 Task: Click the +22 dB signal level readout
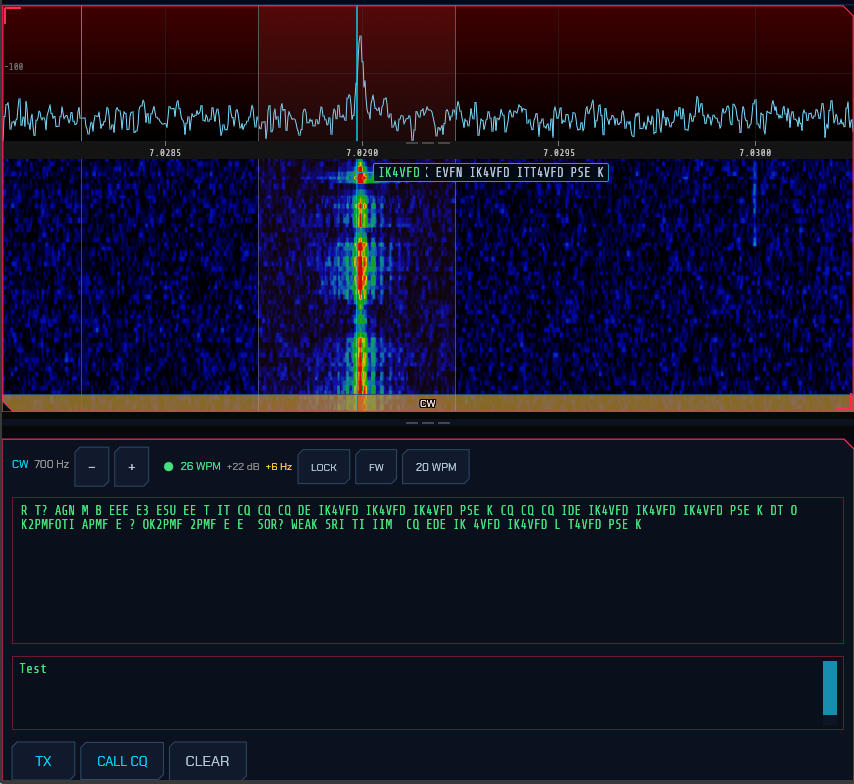click(x=243, y=466)
